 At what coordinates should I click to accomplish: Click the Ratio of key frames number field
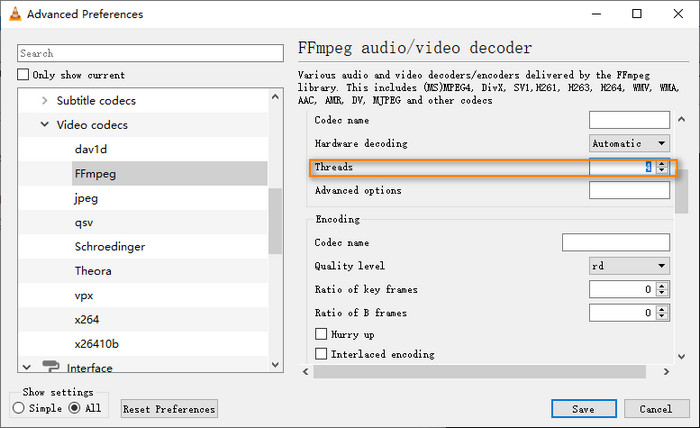click(623, 289)
